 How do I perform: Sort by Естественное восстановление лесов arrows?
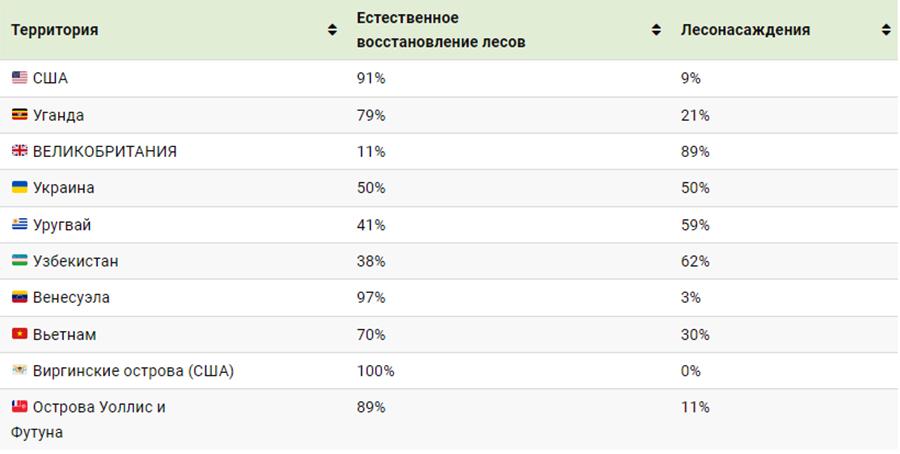click(656, 30)
